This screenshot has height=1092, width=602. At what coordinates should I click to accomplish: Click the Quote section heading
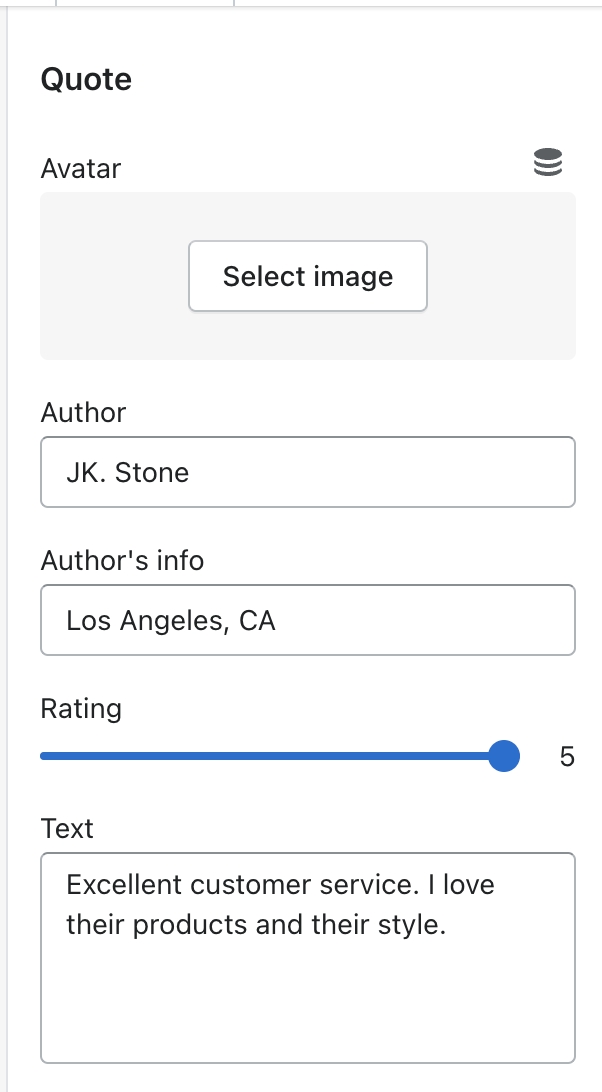pos(86,79)
